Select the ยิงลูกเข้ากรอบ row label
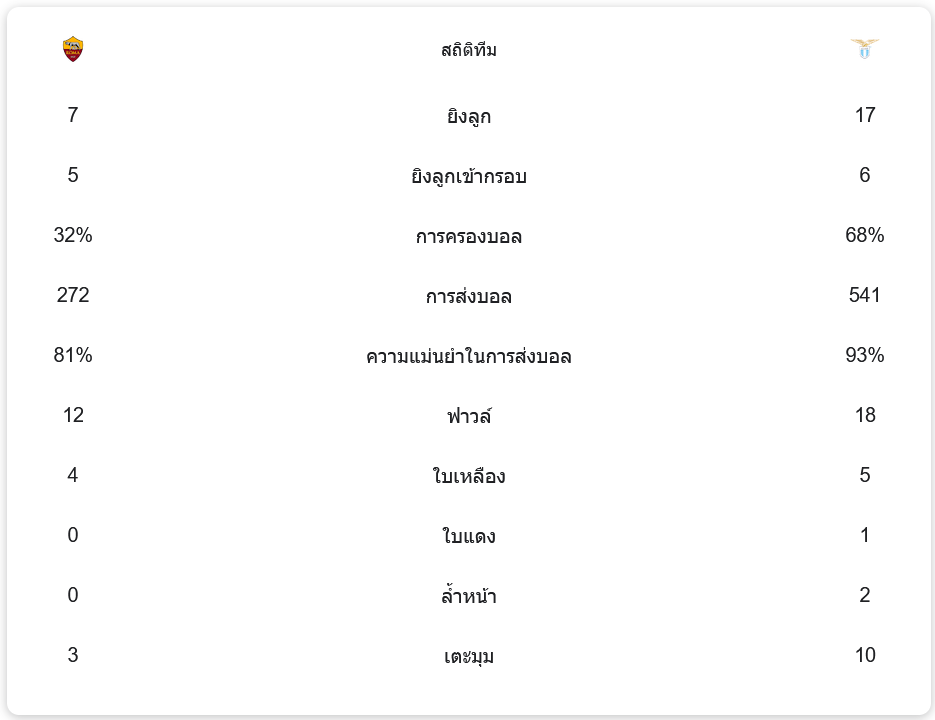Image resolution: width=935 pixels, height=720 pixels. point(468,176)
